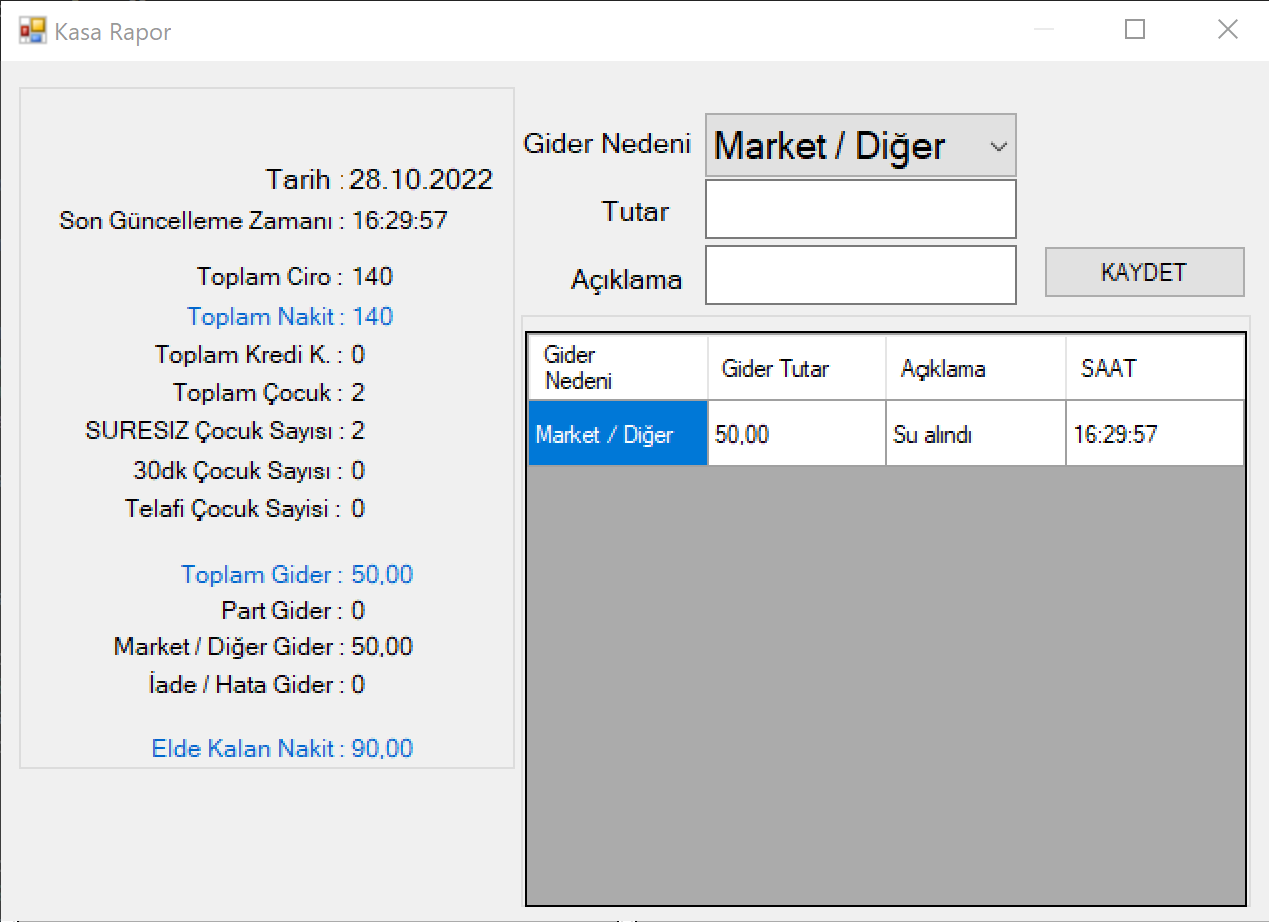Click the Kasa Rapor app icon
Screen dimensions: 1269x922
click(x=33, y=31)
